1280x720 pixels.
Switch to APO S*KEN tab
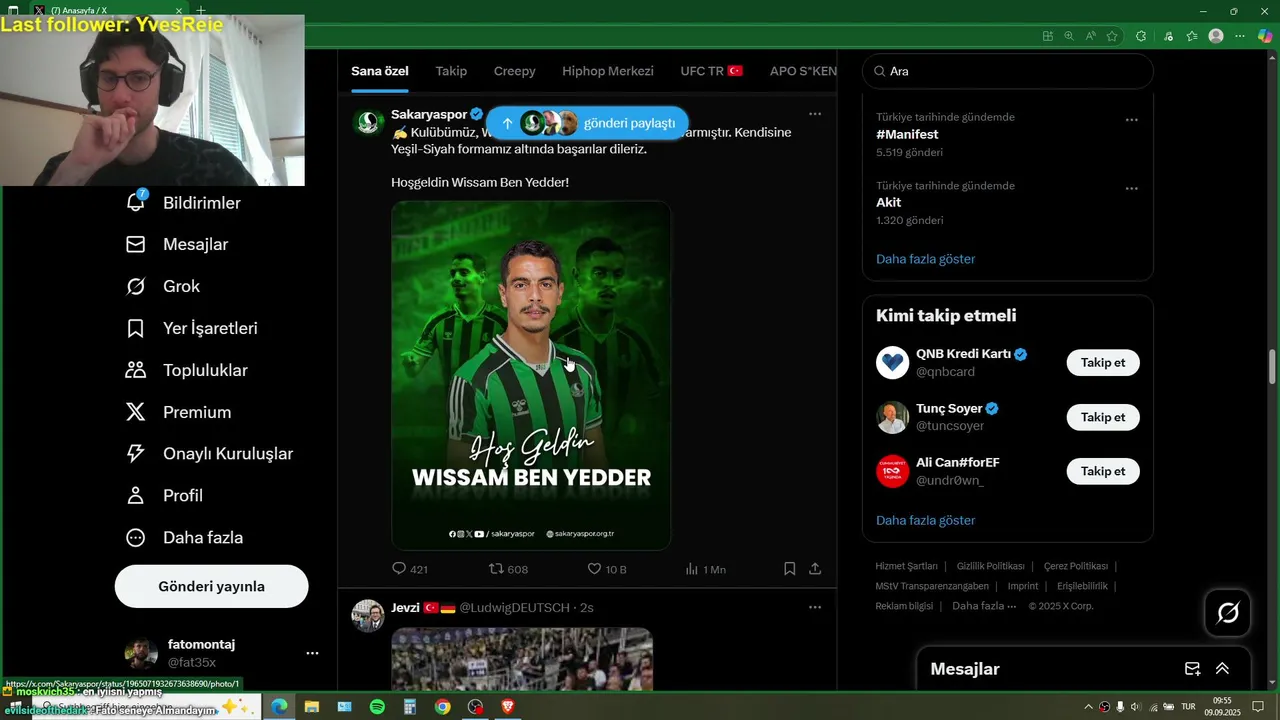pos(803,71)
